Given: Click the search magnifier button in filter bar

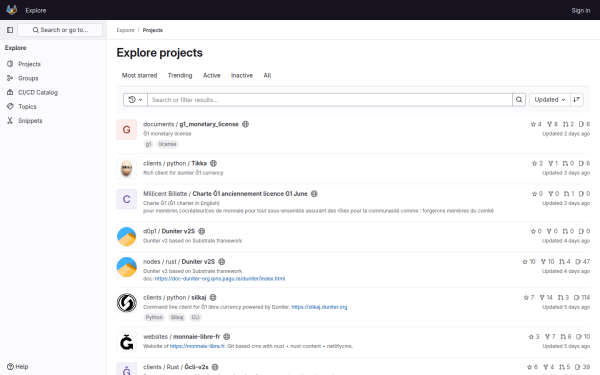Looking at the screenshot, I should point(519,100).
